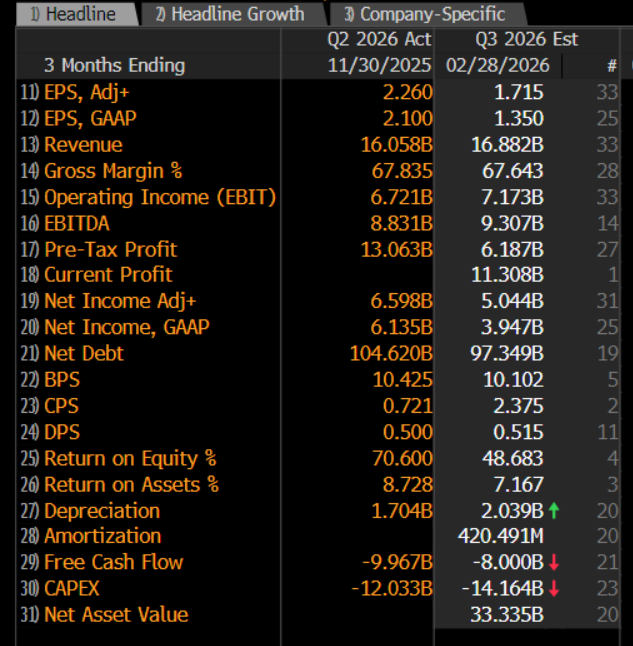Open the Pre-Tax Profit row
The width and height of the screenshot is (633, 646).
coord(110,249)
